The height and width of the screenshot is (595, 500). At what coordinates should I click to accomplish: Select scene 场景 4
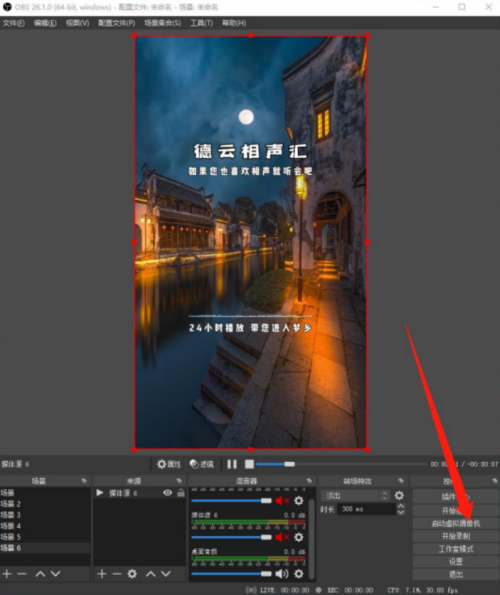click(x=45, y=526)
